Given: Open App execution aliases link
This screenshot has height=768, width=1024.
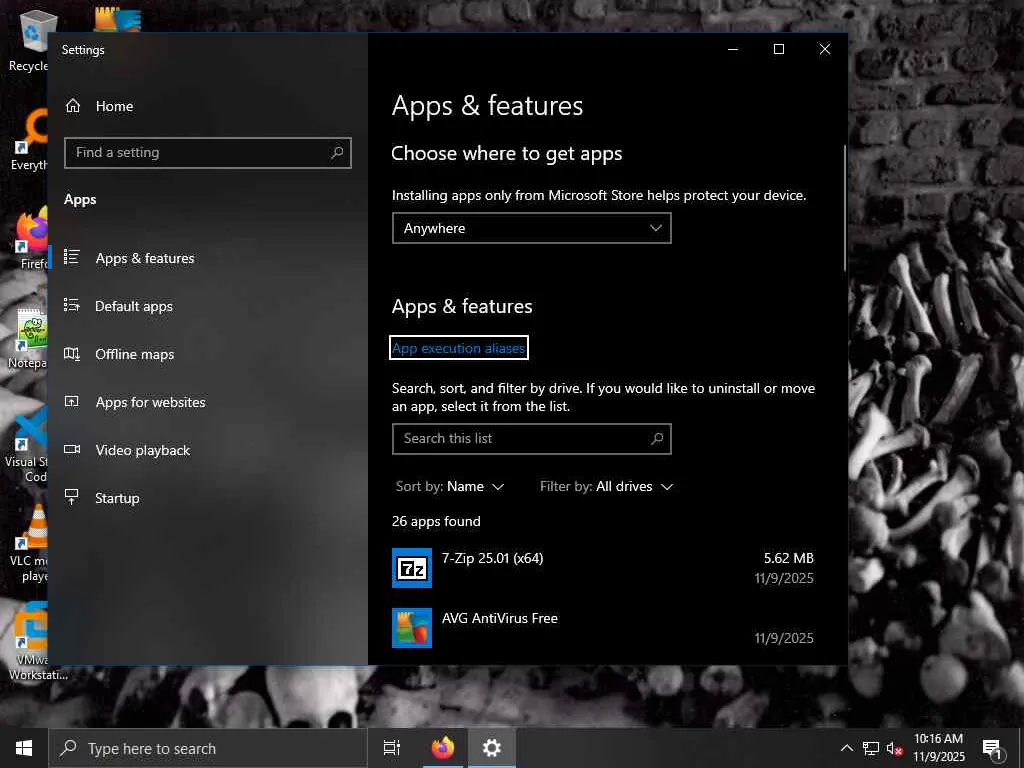Looking at the screenshot, I should click(x=458, y=348).
